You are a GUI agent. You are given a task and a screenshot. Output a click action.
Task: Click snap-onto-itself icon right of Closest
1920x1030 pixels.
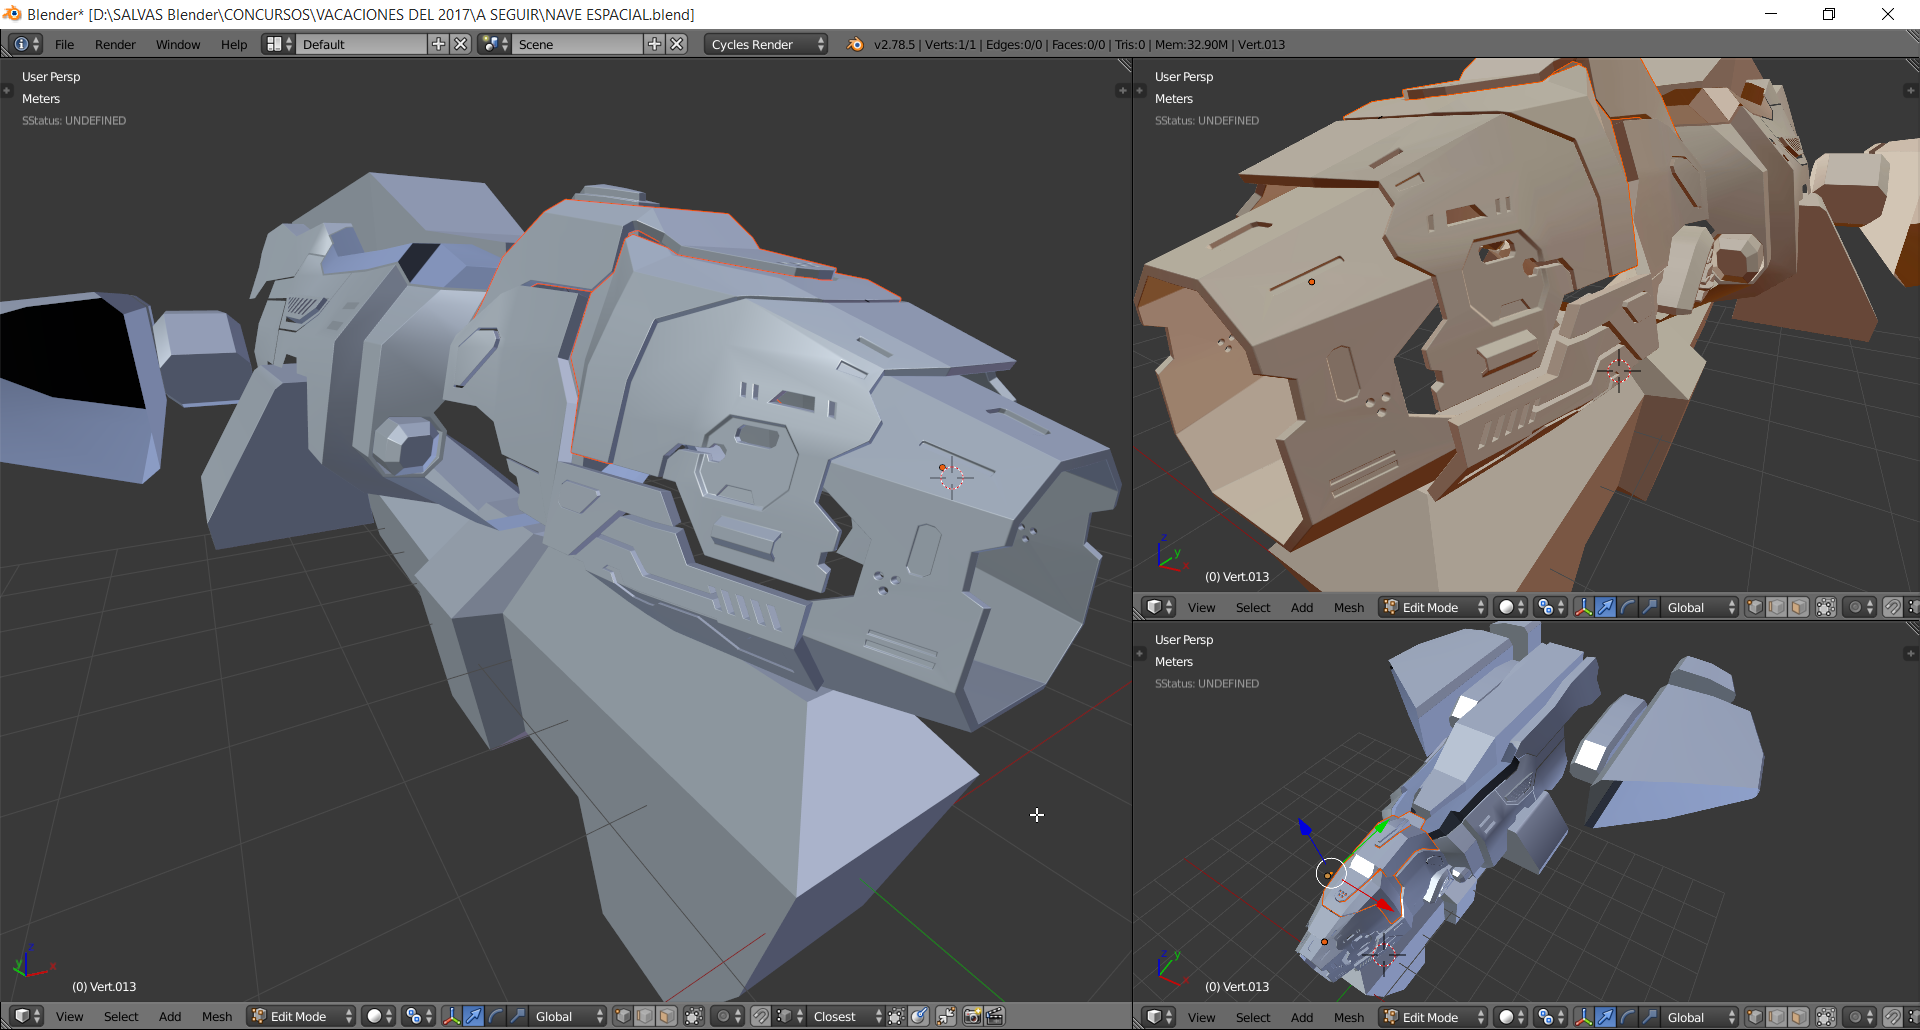(896, 1016)
